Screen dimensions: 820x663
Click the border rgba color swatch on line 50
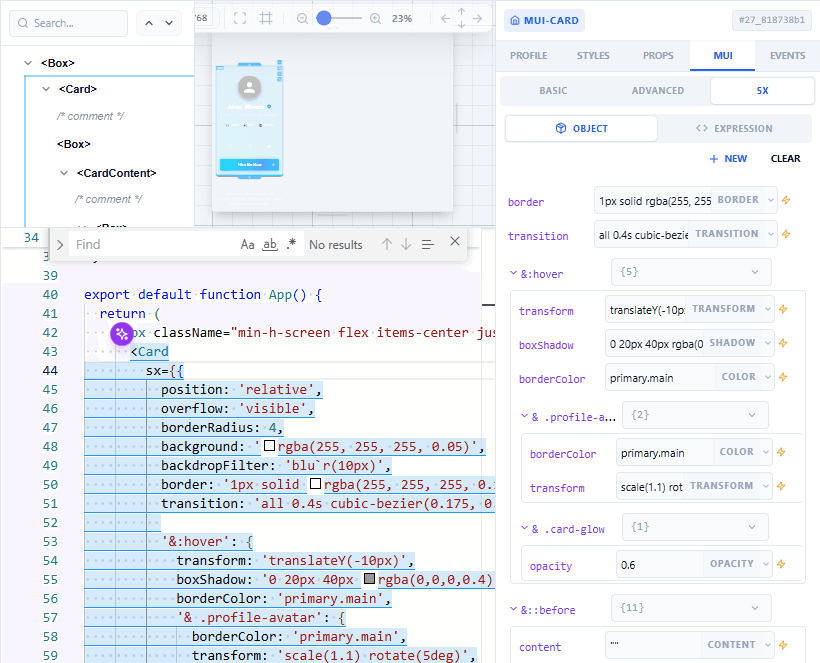click(x=315, y=484)
